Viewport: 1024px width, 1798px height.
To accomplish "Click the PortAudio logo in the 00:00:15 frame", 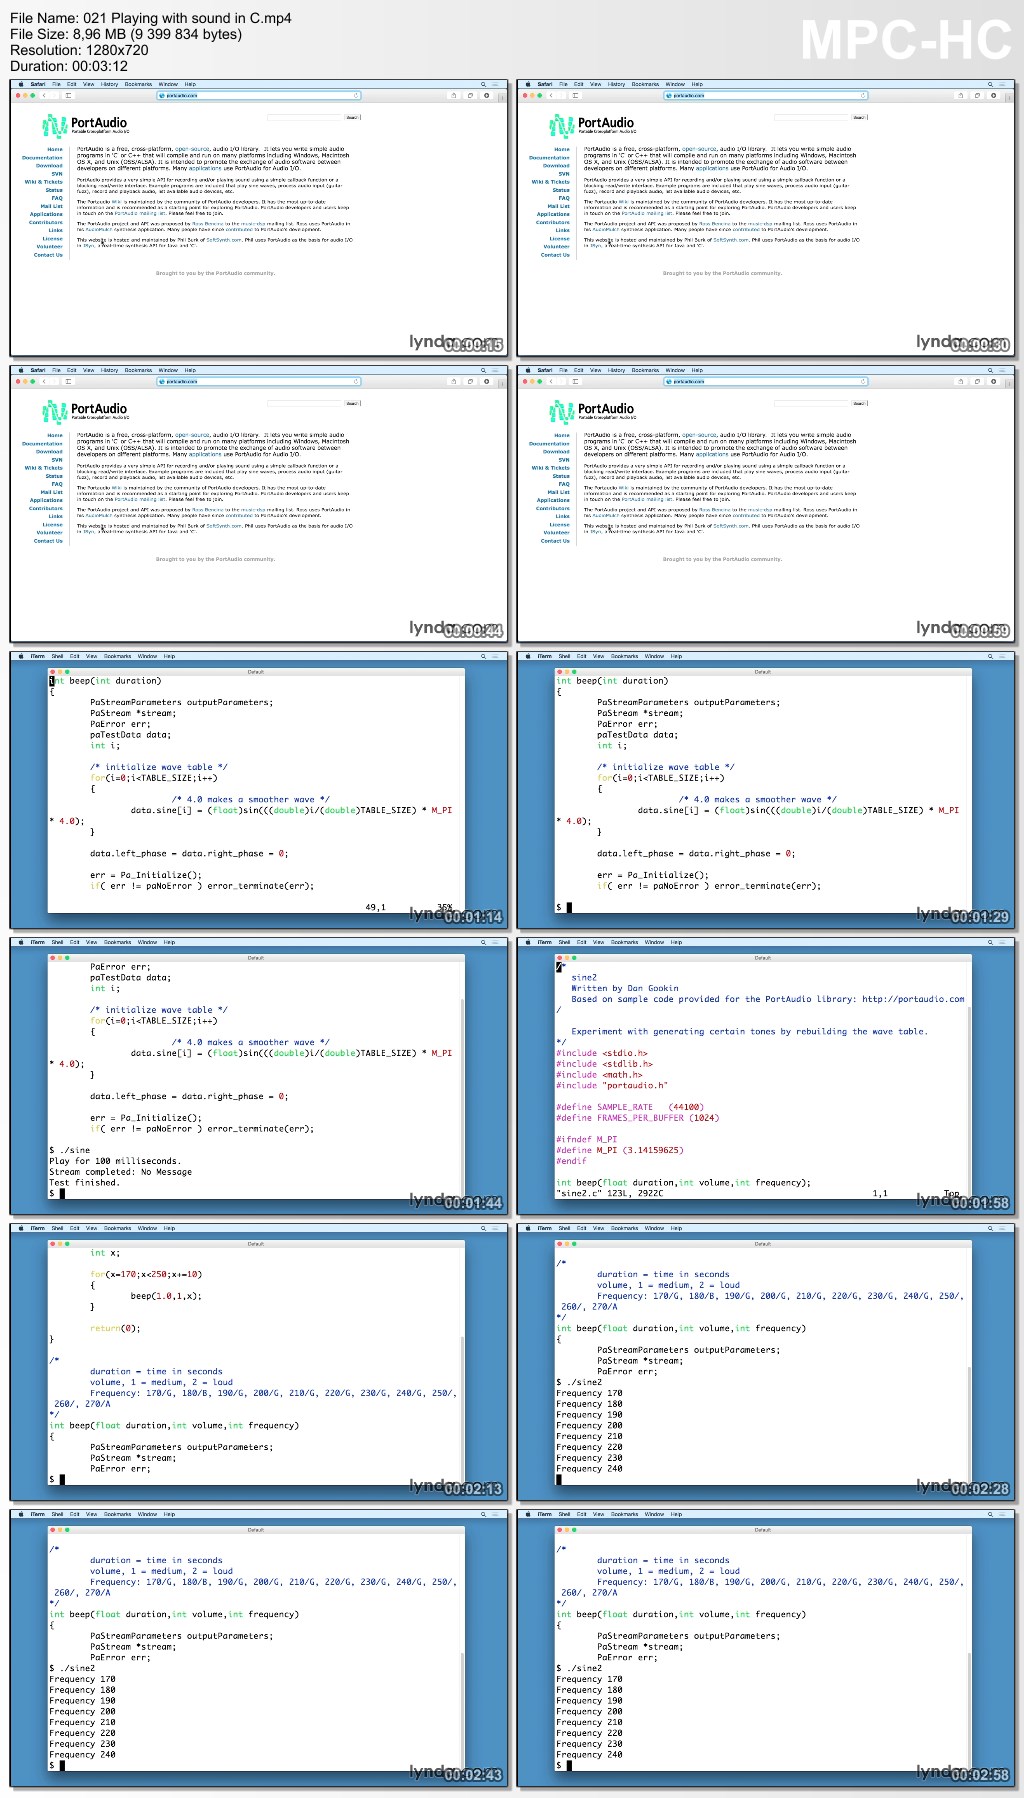I will 85,125.
